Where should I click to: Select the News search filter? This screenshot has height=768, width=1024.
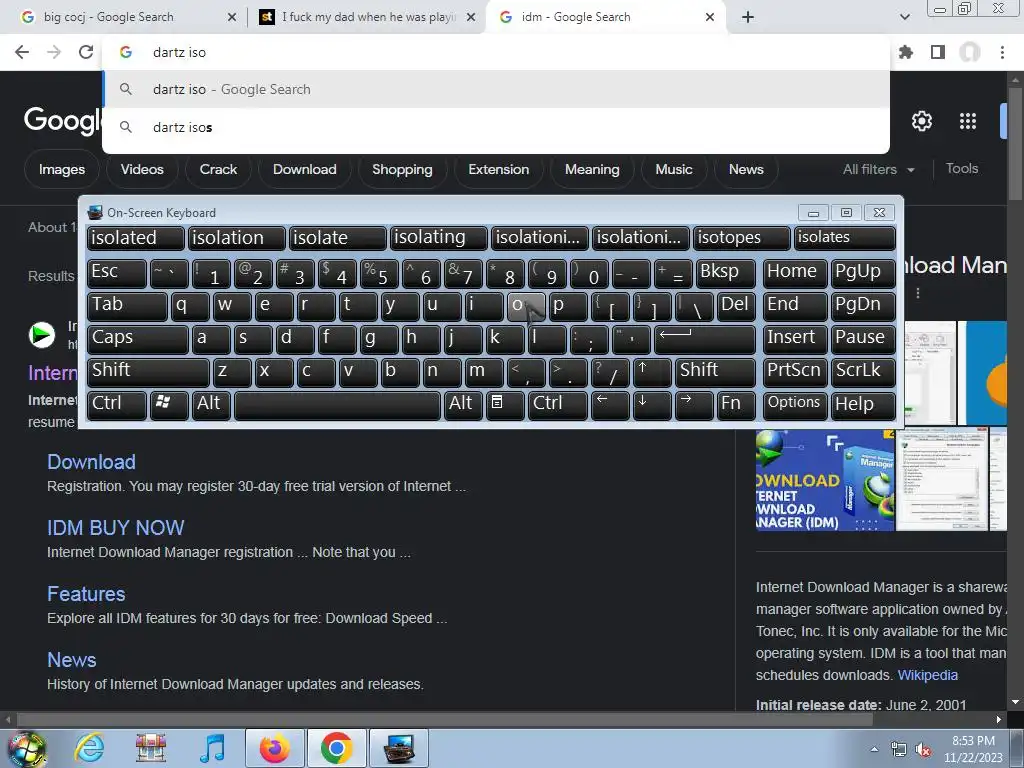point(746,169)
